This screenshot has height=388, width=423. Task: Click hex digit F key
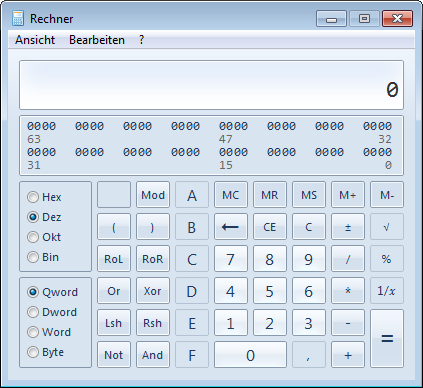[192, 355]
